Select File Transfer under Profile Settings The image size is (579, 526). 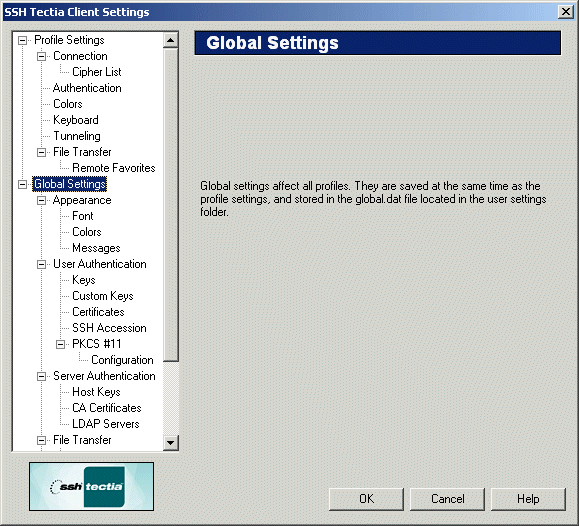tap(82, 152)
